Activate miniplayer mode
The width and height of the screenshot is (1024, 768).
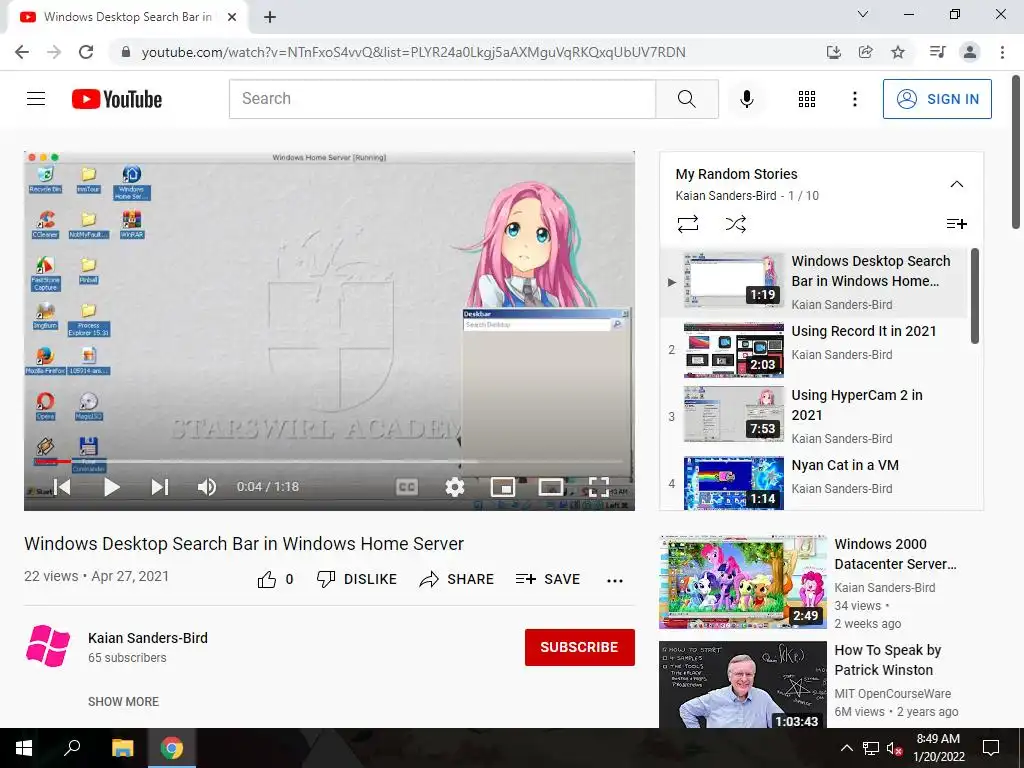click(x=502, y=487)
